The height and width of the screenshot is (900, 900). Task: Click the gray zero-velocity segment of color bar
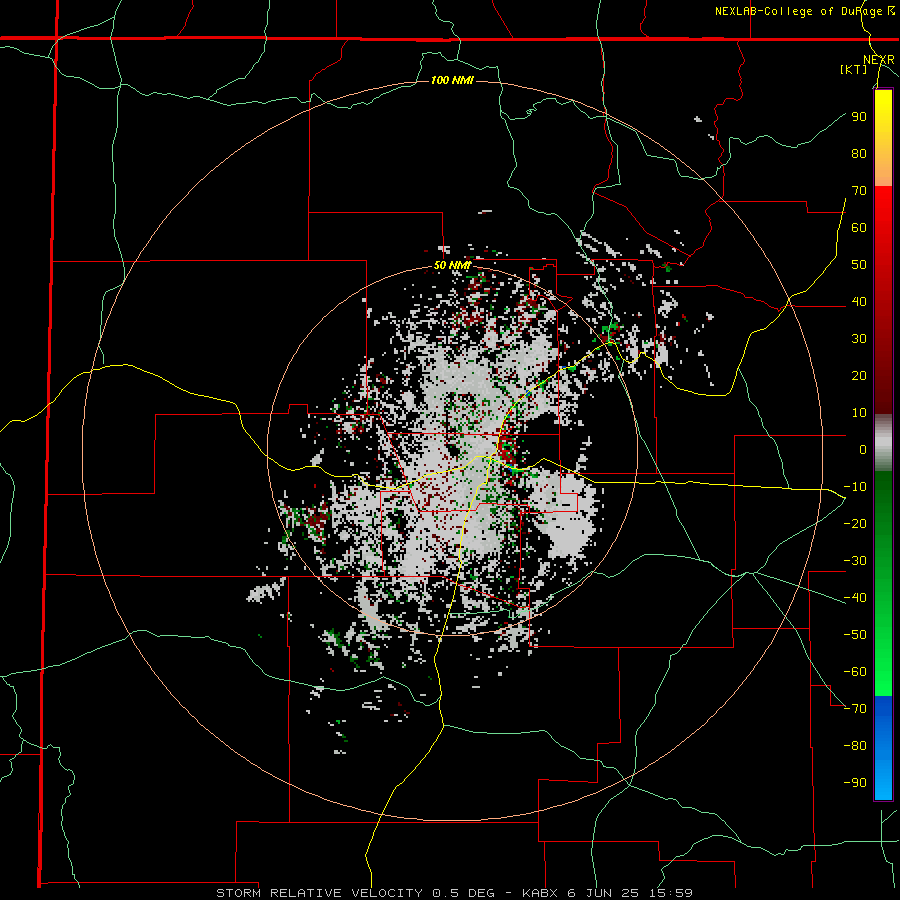[883, 443]
